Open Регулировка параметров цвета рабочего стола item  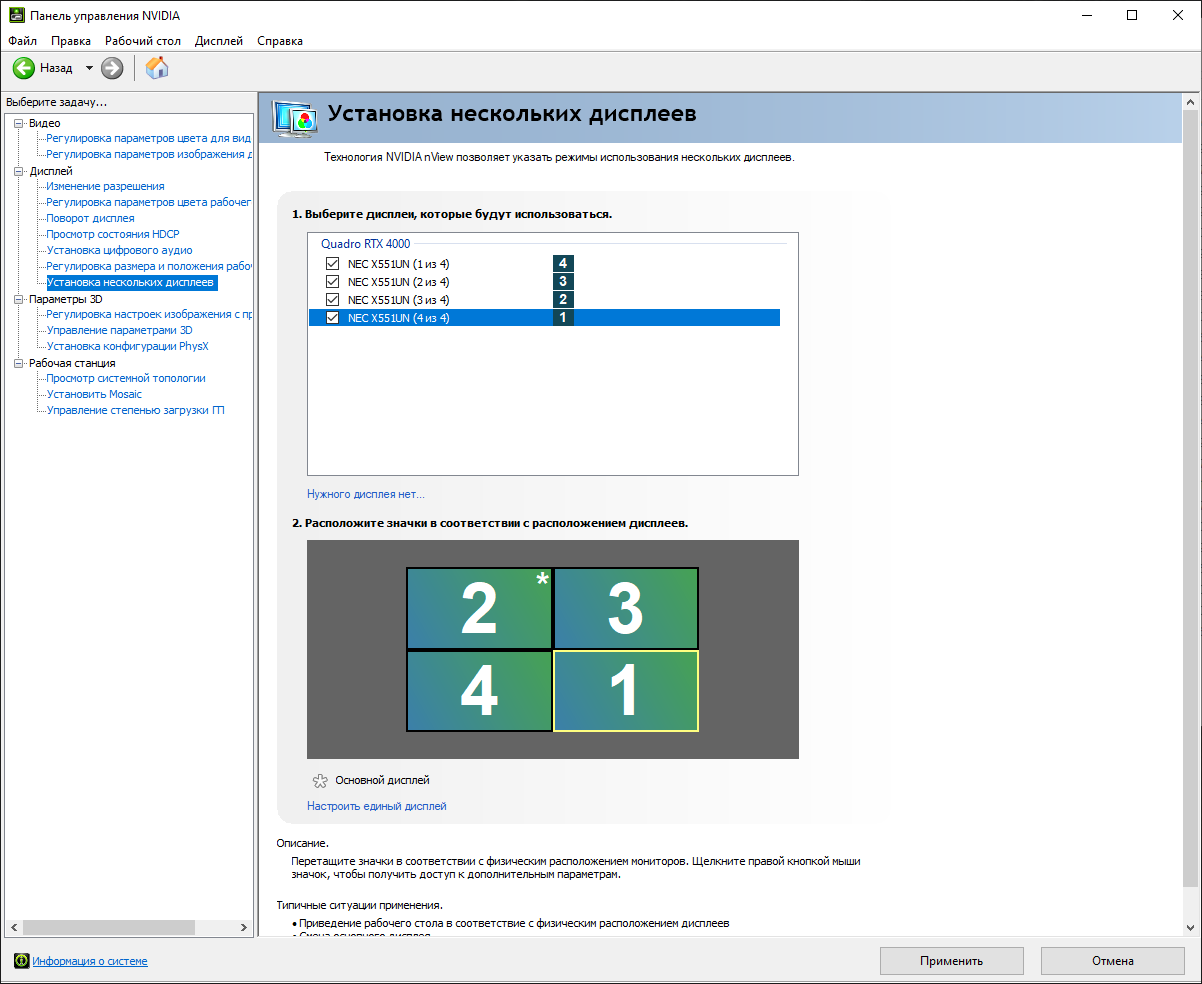click(x=148, y=202)
